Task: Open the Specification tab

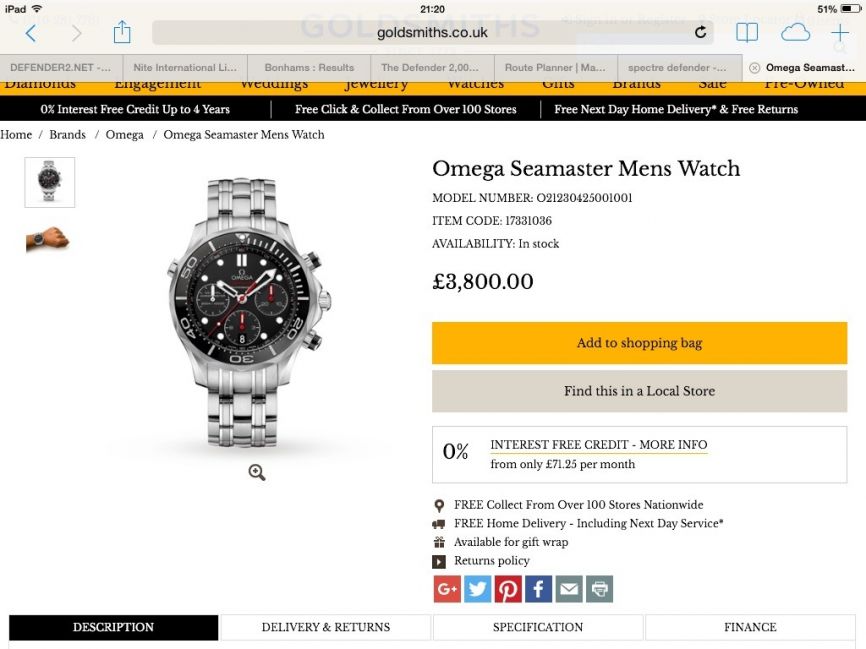Action: [538, 627]
